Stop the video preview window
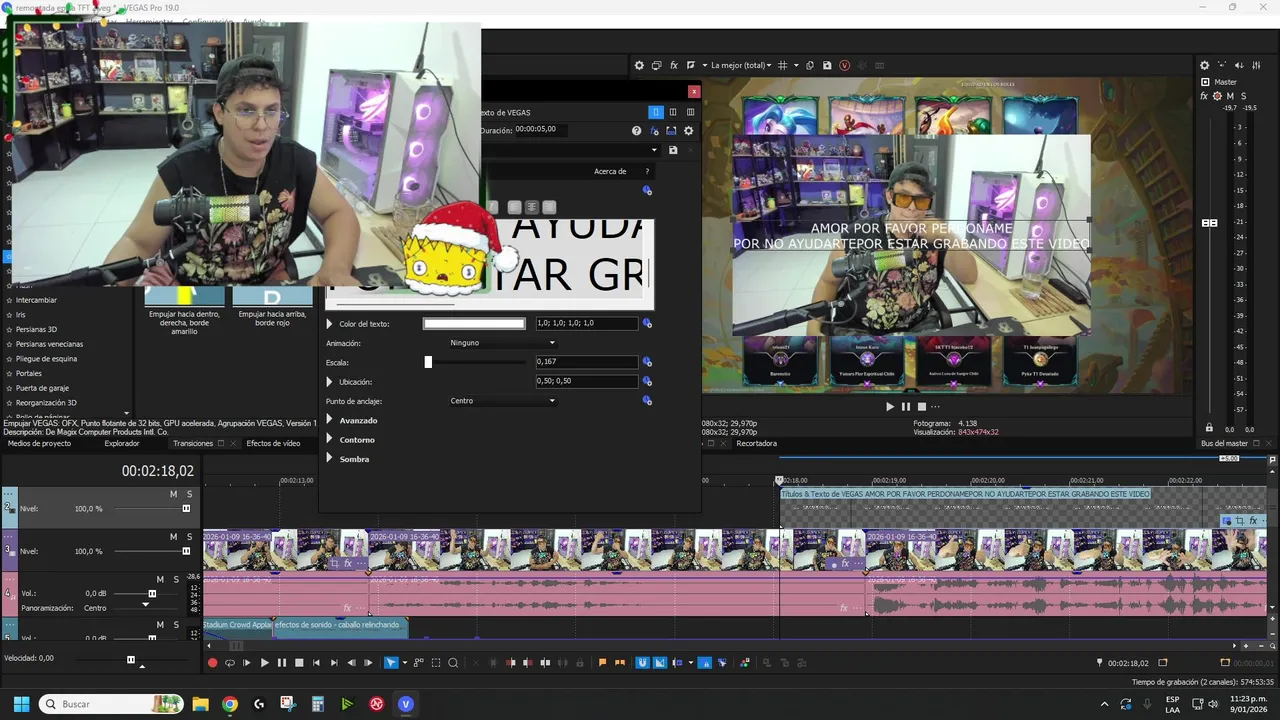The width and height of the screenshot is (1280, 720). (922, 407)
